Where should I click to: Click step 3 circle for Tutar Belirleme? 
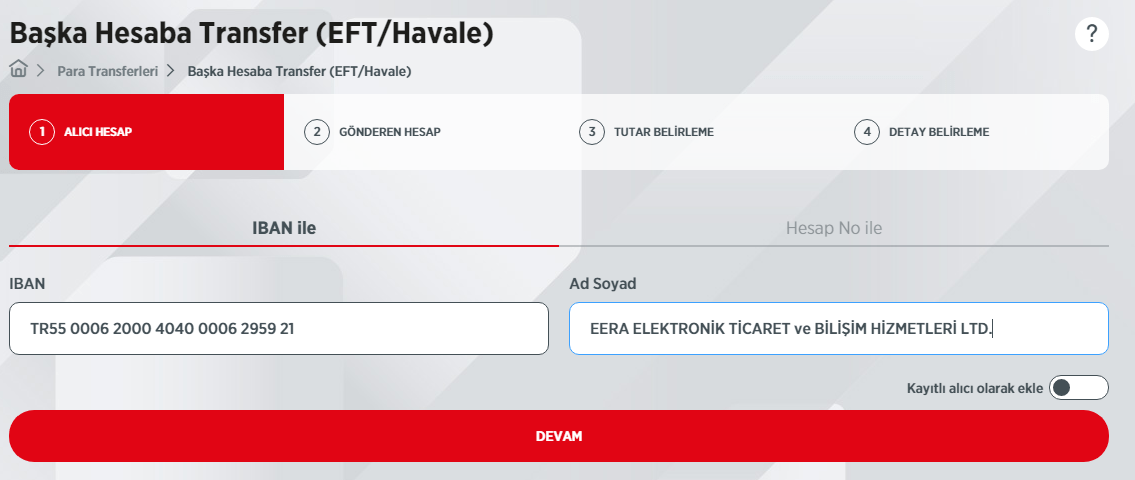point(591,132)
